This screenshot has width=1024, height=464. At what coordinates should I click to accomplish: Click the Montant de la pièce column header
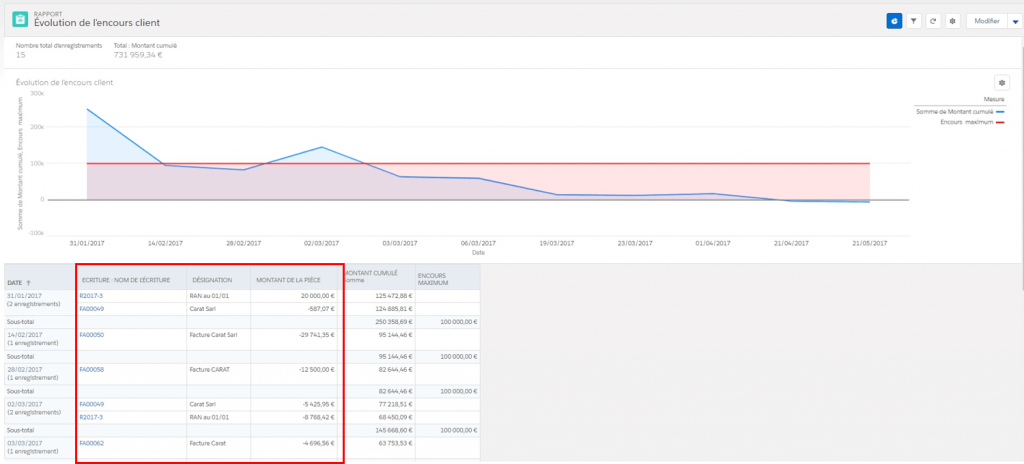tap(290, 280)
